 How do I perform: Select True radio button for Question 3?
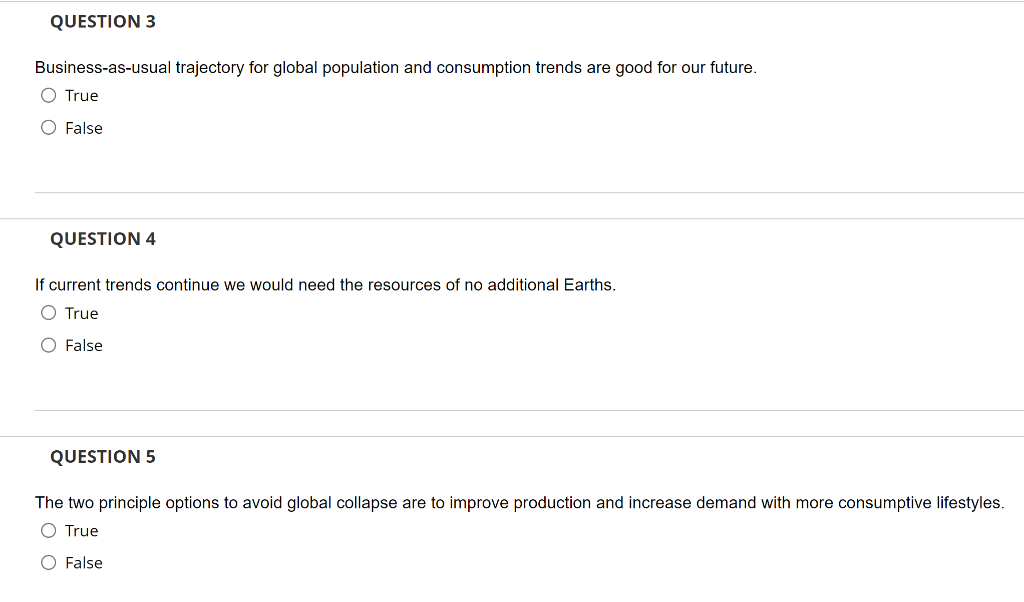click(49, 96)
